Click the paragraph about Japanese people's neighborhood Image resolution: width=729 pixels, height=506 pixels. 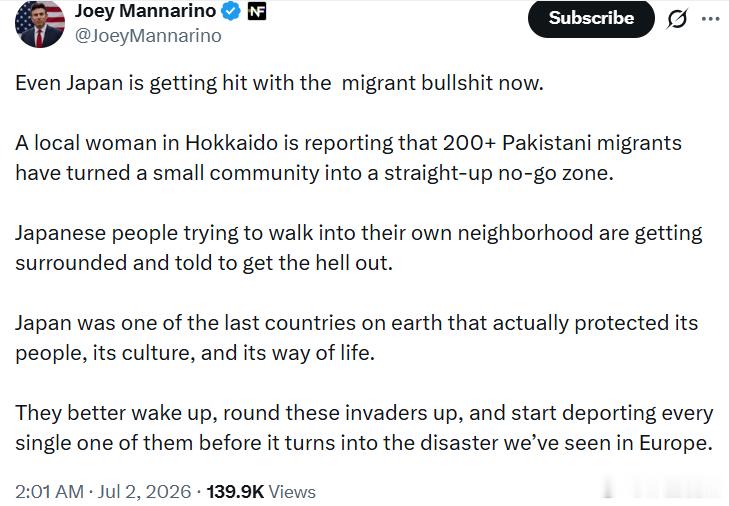358,248
